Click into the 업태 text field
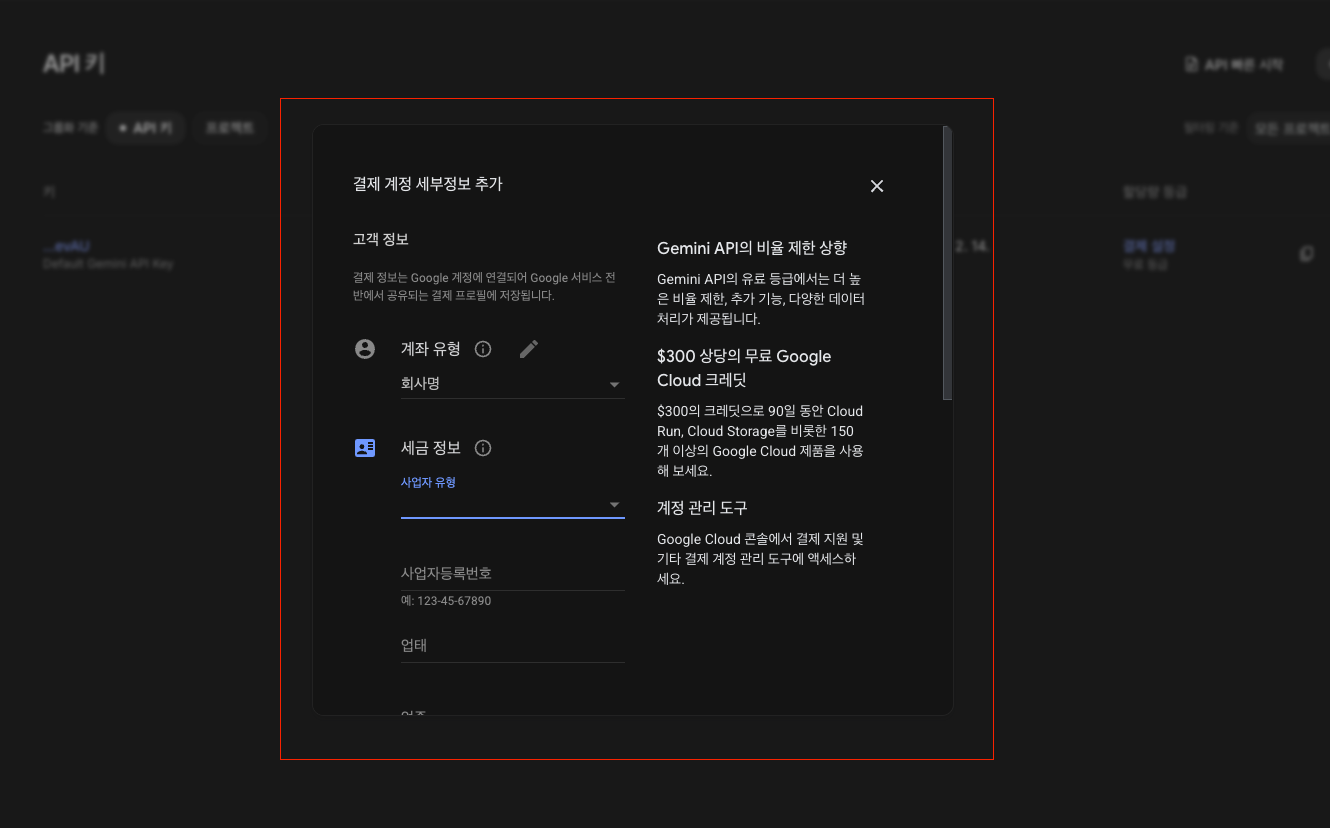Image resolution: width=1330 pixels, height=828 pixels. 513,646
